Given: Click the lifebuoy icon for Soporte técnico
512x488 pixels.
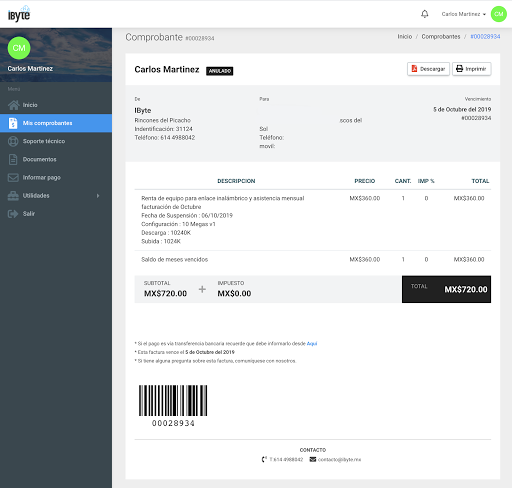Looking at the screenshot, I should (13, 141).
